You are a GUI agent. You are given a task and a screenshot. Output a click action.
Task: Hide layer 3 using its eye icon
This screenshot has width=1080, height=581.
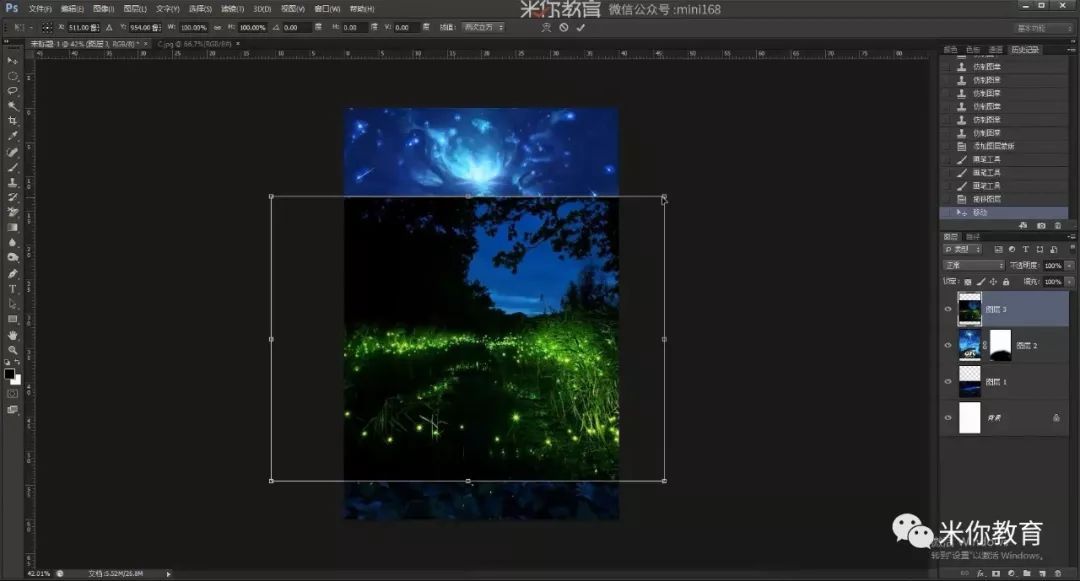[948, 309]
